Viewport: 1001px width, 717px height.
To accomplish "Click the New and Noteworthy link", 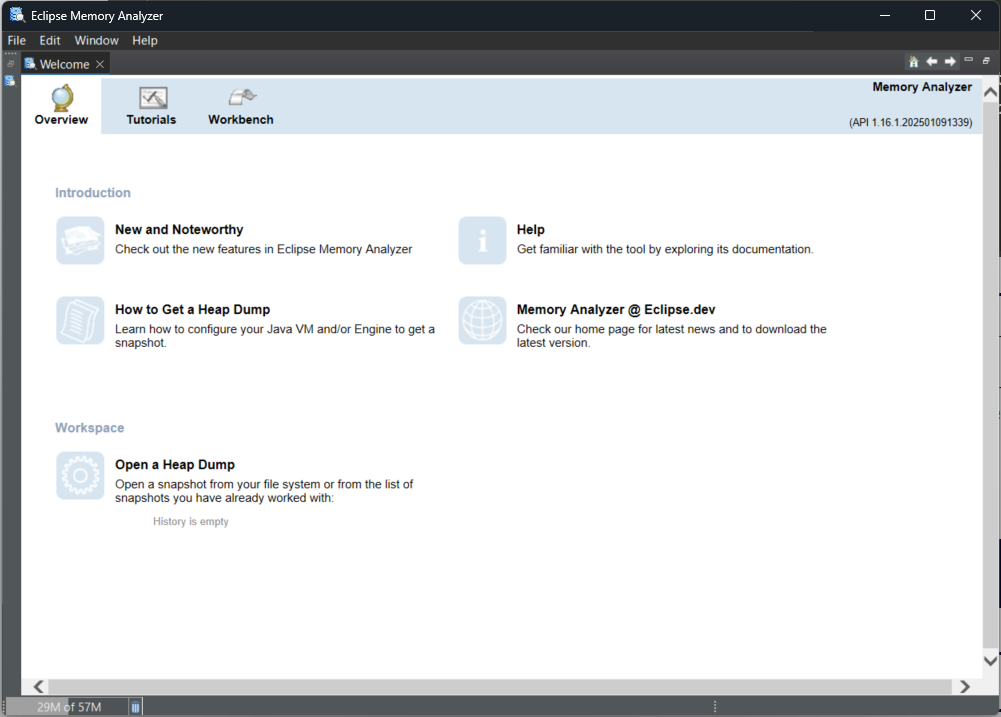I will click(x=179, y=229).
